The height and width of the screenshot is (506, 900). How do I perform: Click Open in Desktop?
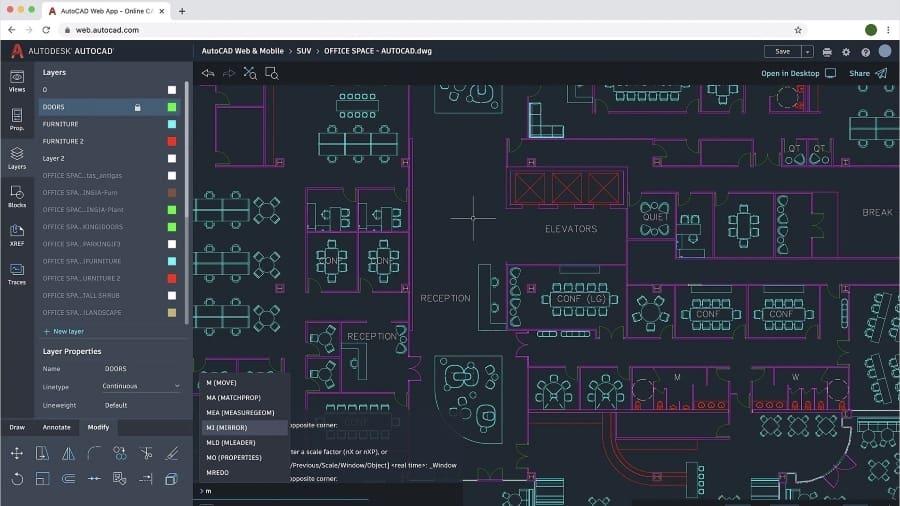click(x=798, y=73)
